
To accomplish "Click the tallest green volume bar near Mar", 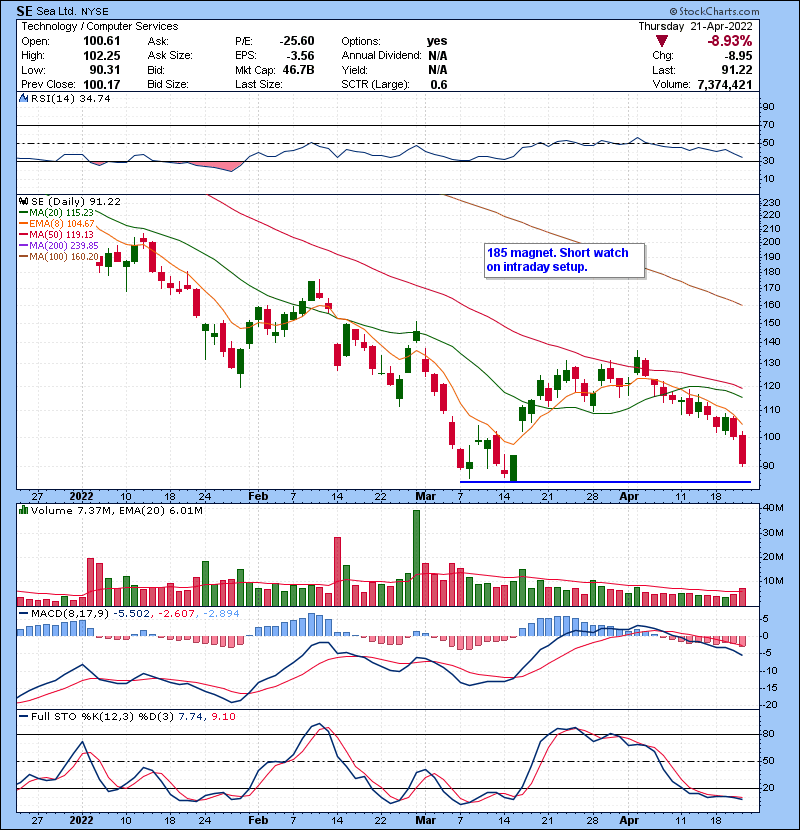I will pyautogui.click(x=416, y=558).
